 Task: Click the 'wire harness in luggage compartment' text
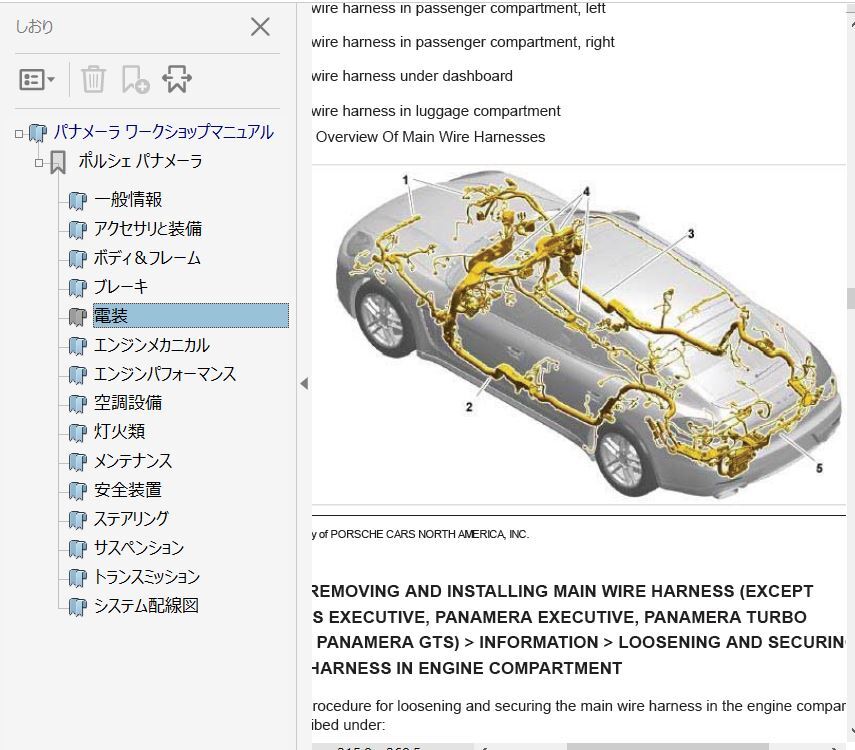tap(436, 111)
